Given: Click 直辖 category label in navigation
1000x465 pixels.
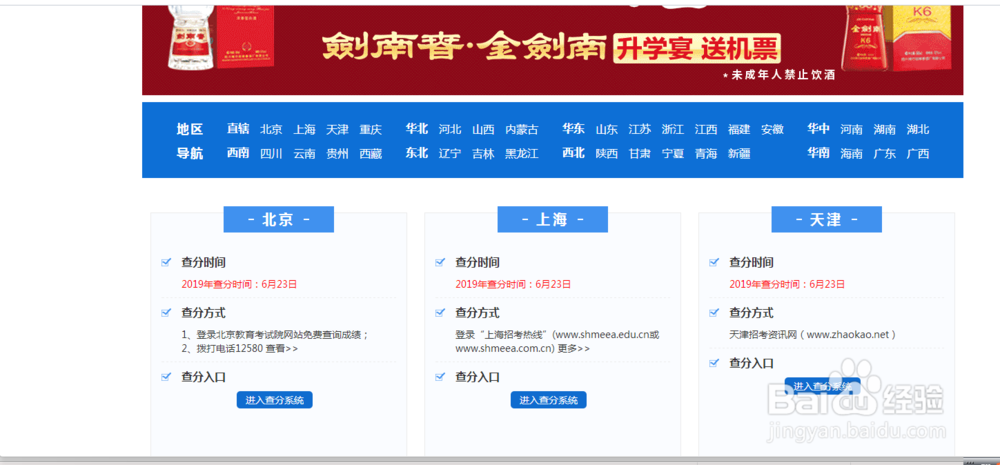Looking at the screenshot, I should pos(238,129).
